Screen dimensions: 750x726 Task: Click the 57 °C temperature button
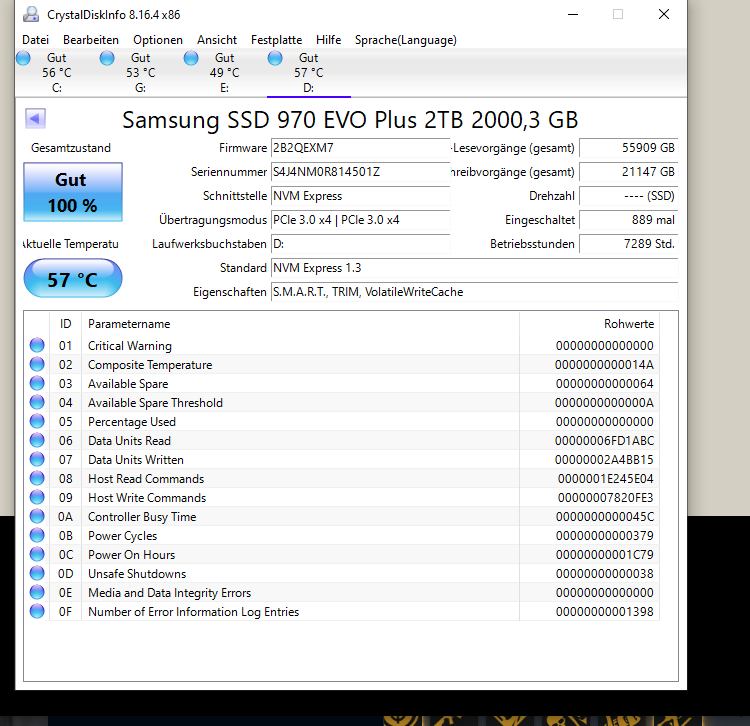tap(73, 278)
